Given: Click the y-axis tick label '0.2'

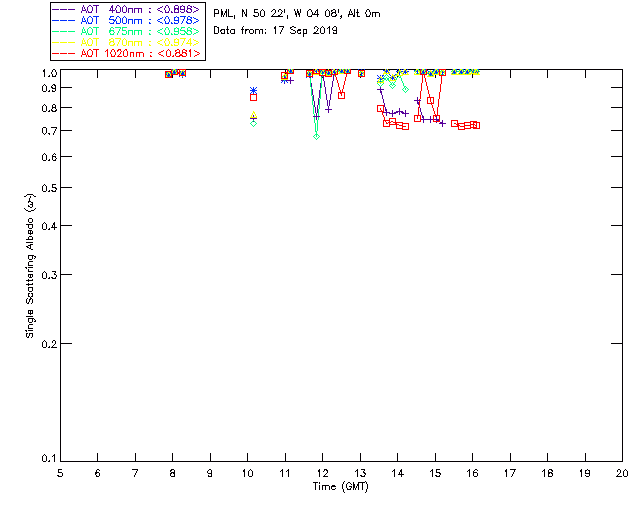Looking at the screenshot, I should 49,344.
